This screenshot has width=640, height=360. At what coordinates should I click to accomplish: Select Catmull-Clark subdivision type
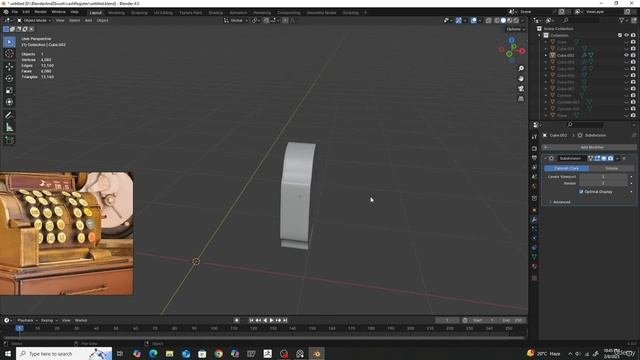point(566,168)
